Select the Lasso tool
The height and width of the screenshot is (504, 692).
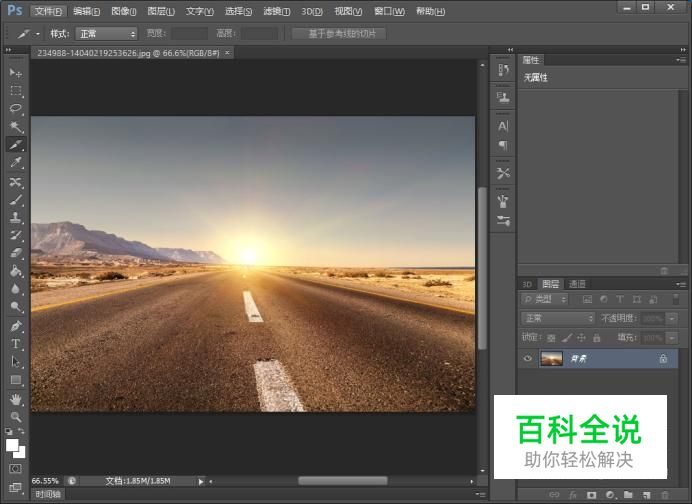(16, 109)
